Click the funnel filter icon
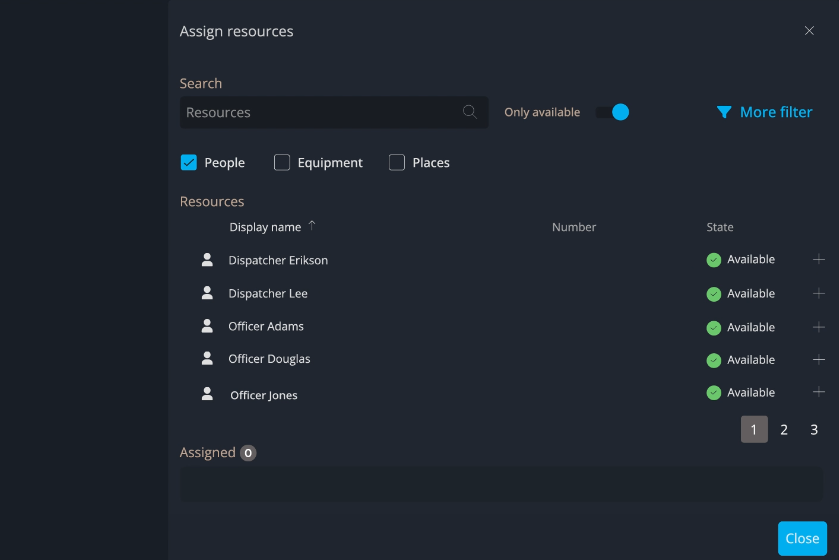This screenshot has width=839, height=560. (x=724, y=113)
